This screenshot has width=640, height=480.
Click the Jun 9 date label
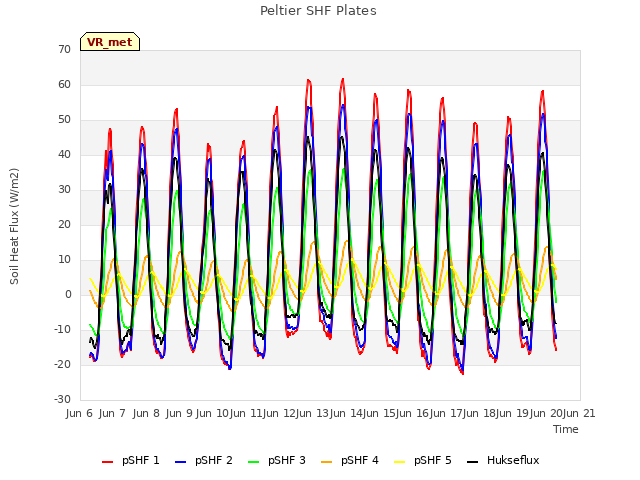(179, 413)
